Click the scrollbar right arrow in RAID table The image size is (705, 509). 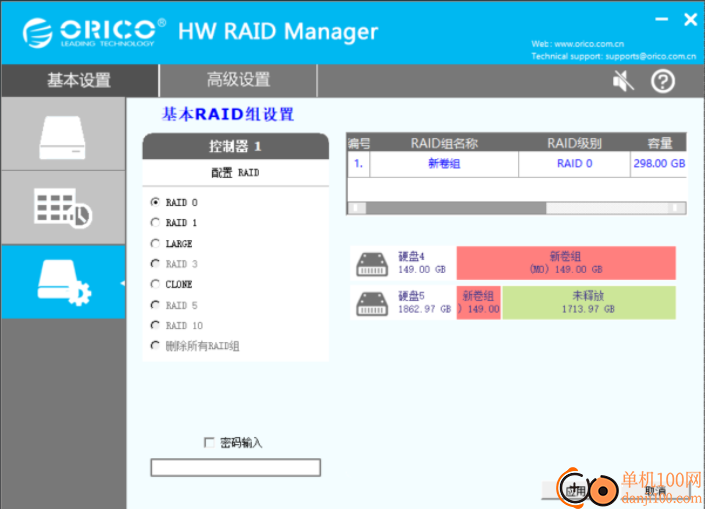point(675,208)
